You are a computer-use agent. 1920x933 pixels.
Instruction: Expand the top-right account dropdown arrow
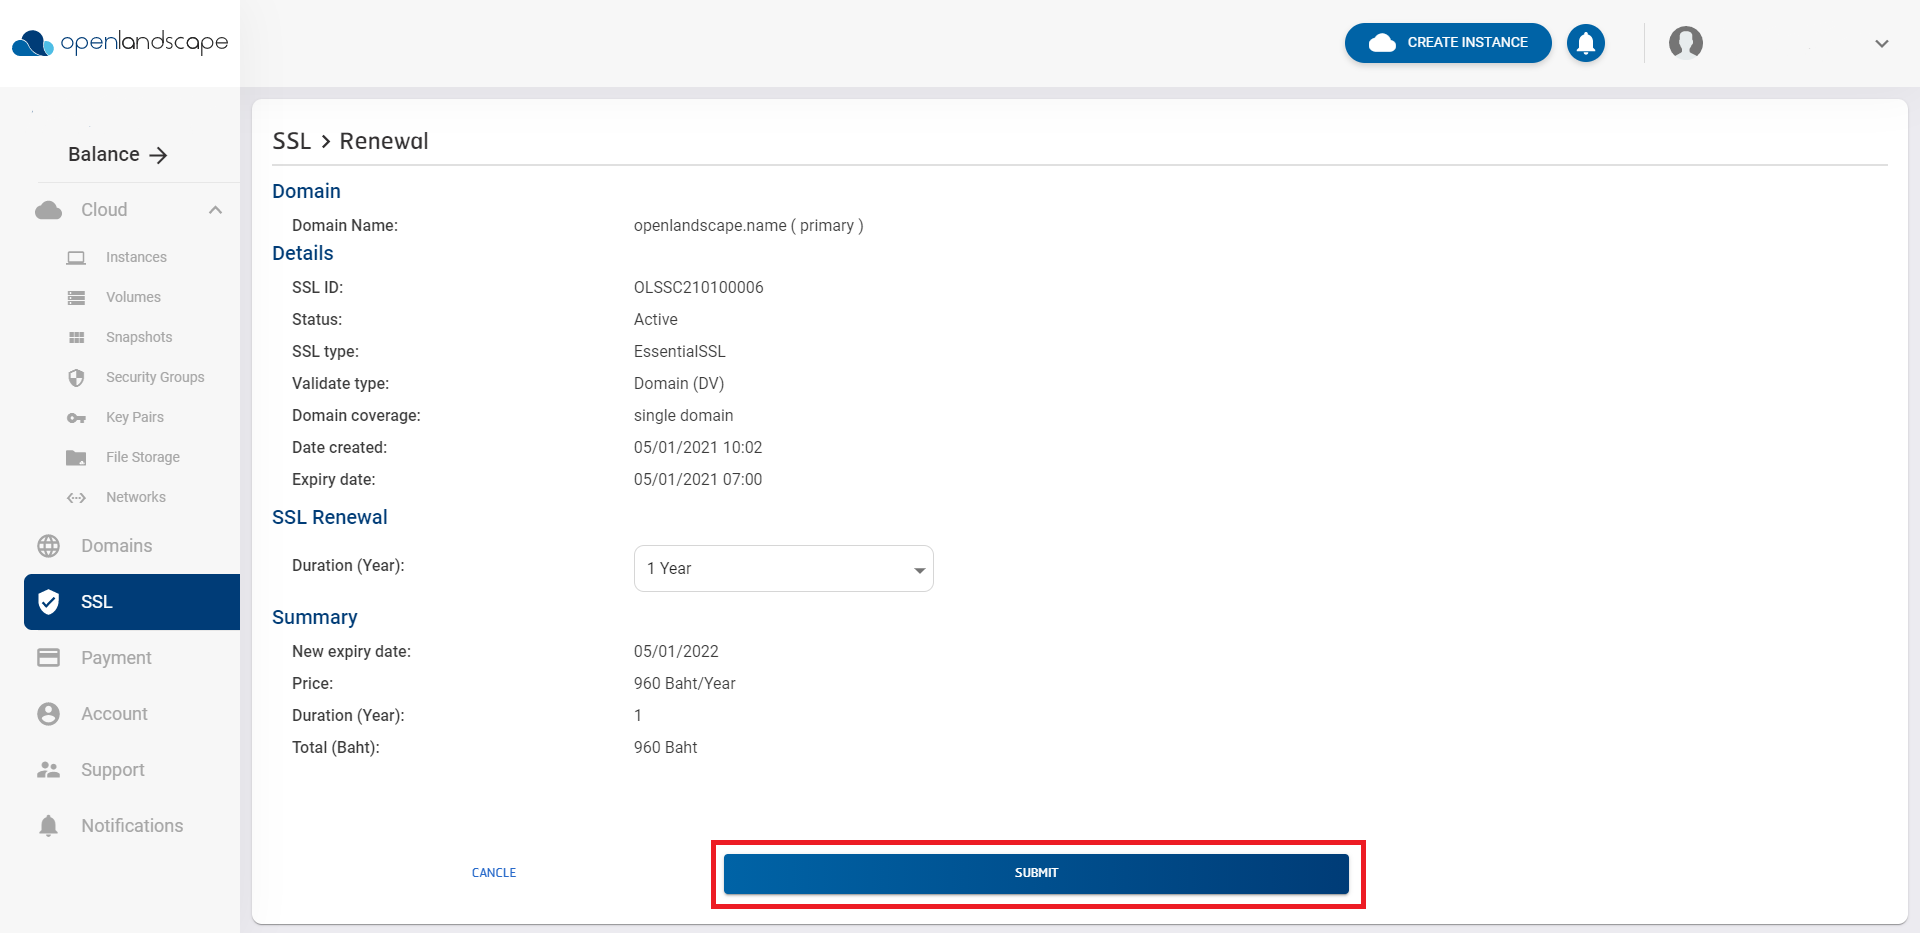[x=1882, y=43]
